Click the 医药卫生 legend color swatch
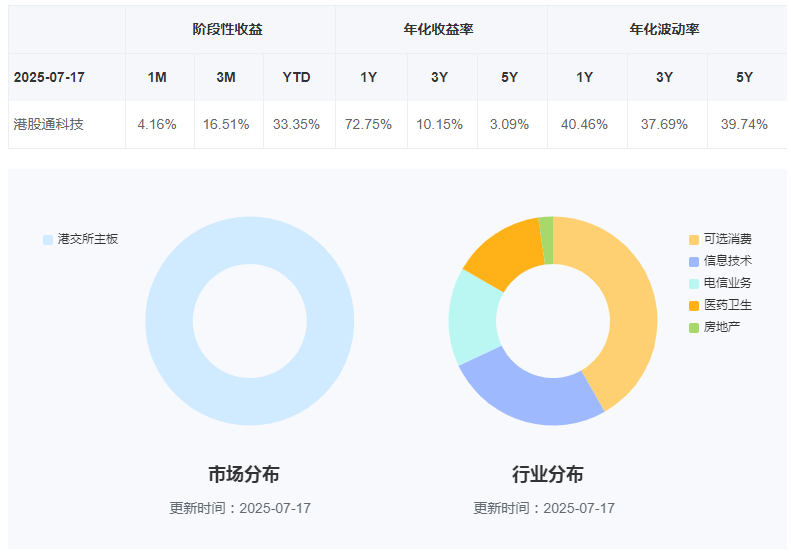The width and height of the screenshot is (791, 554). pyautogui.click(x=694, y=306)
